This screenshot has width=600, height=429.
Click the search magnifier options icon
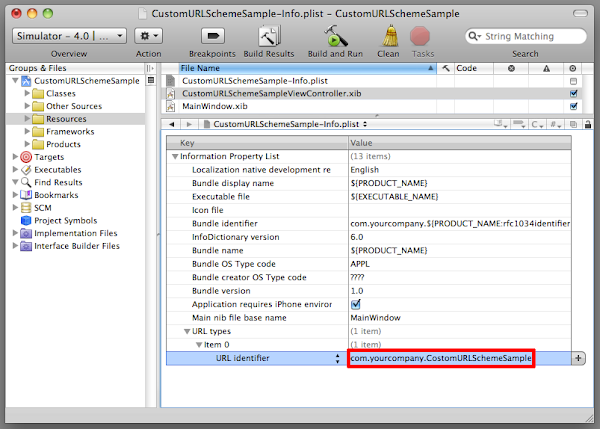(474, 36)
